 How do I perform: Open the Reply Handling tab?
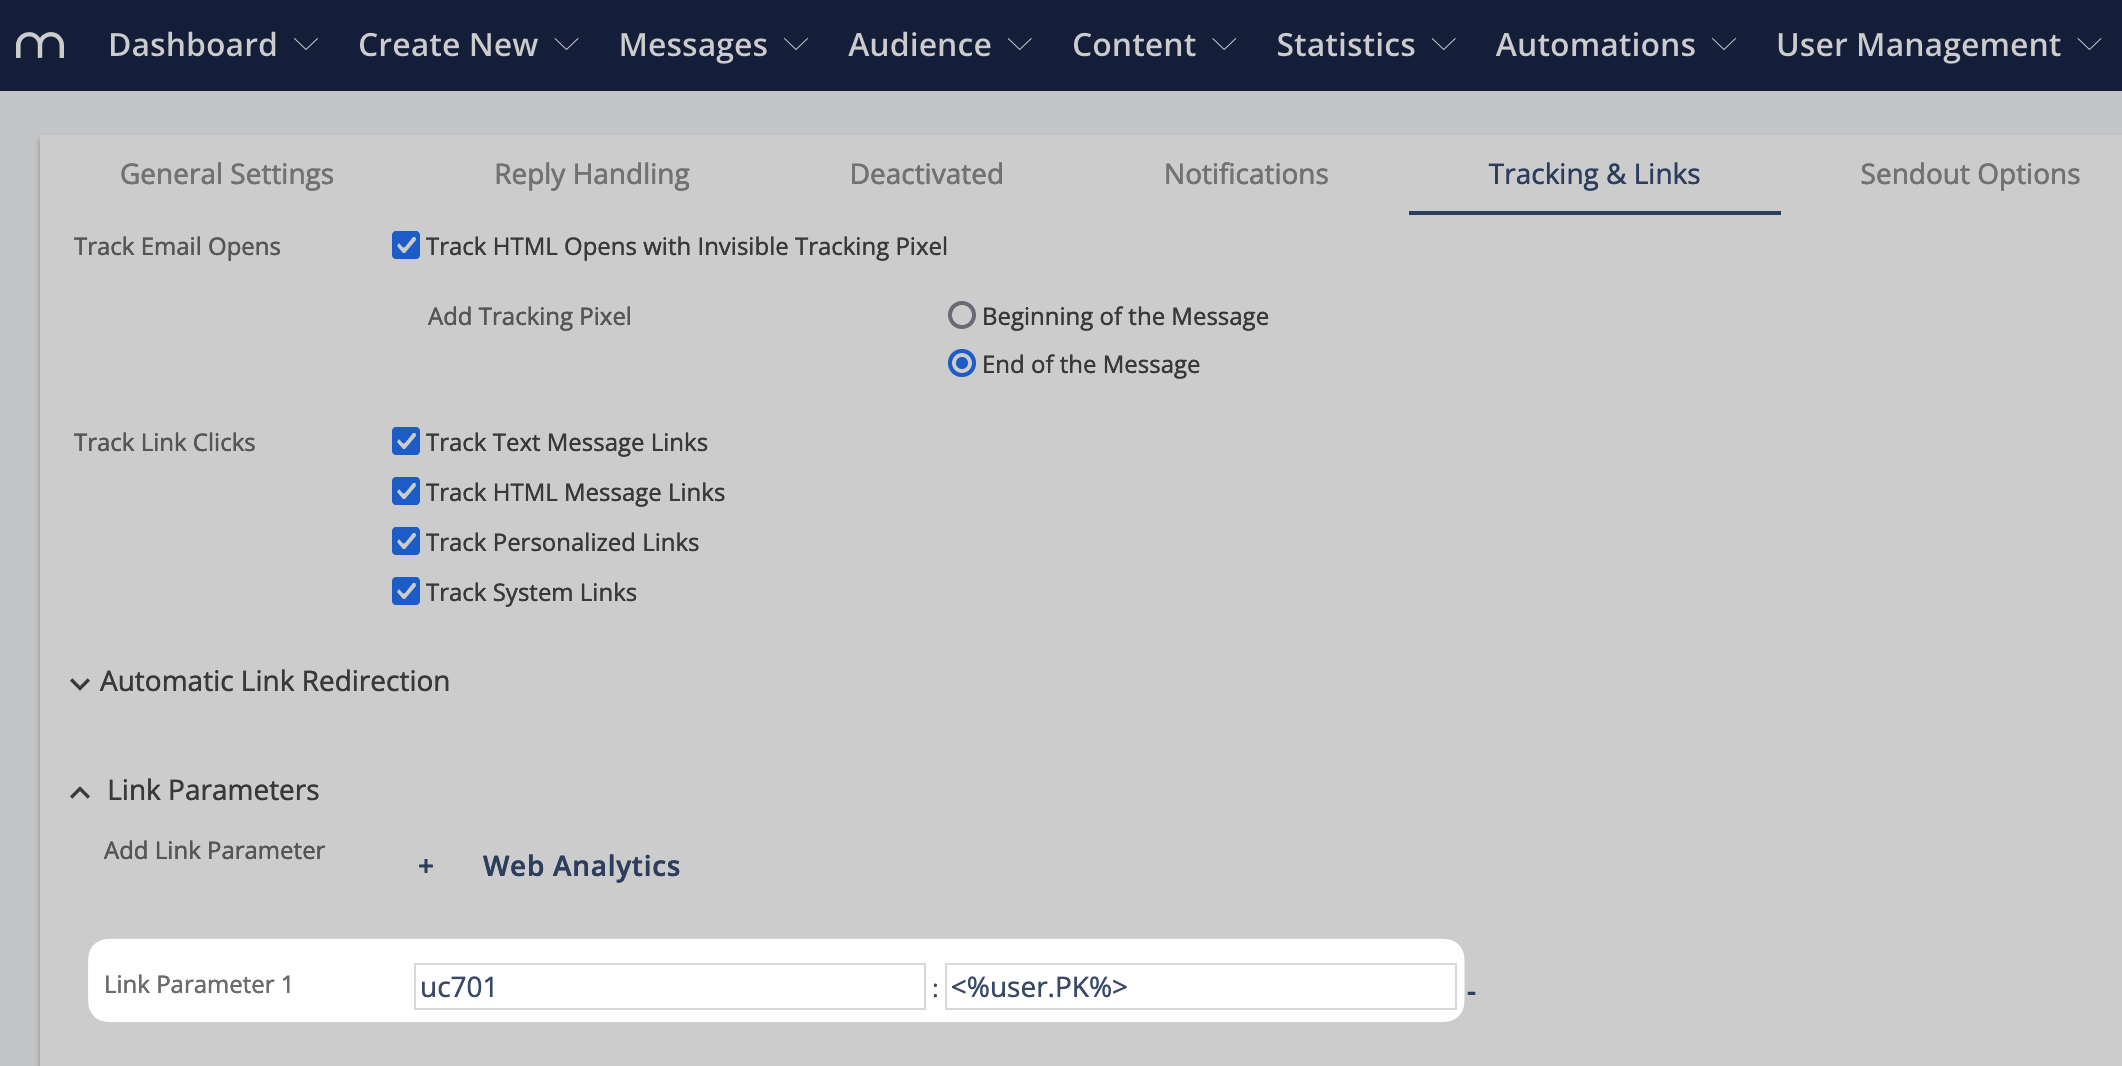(x=592, y=174)
